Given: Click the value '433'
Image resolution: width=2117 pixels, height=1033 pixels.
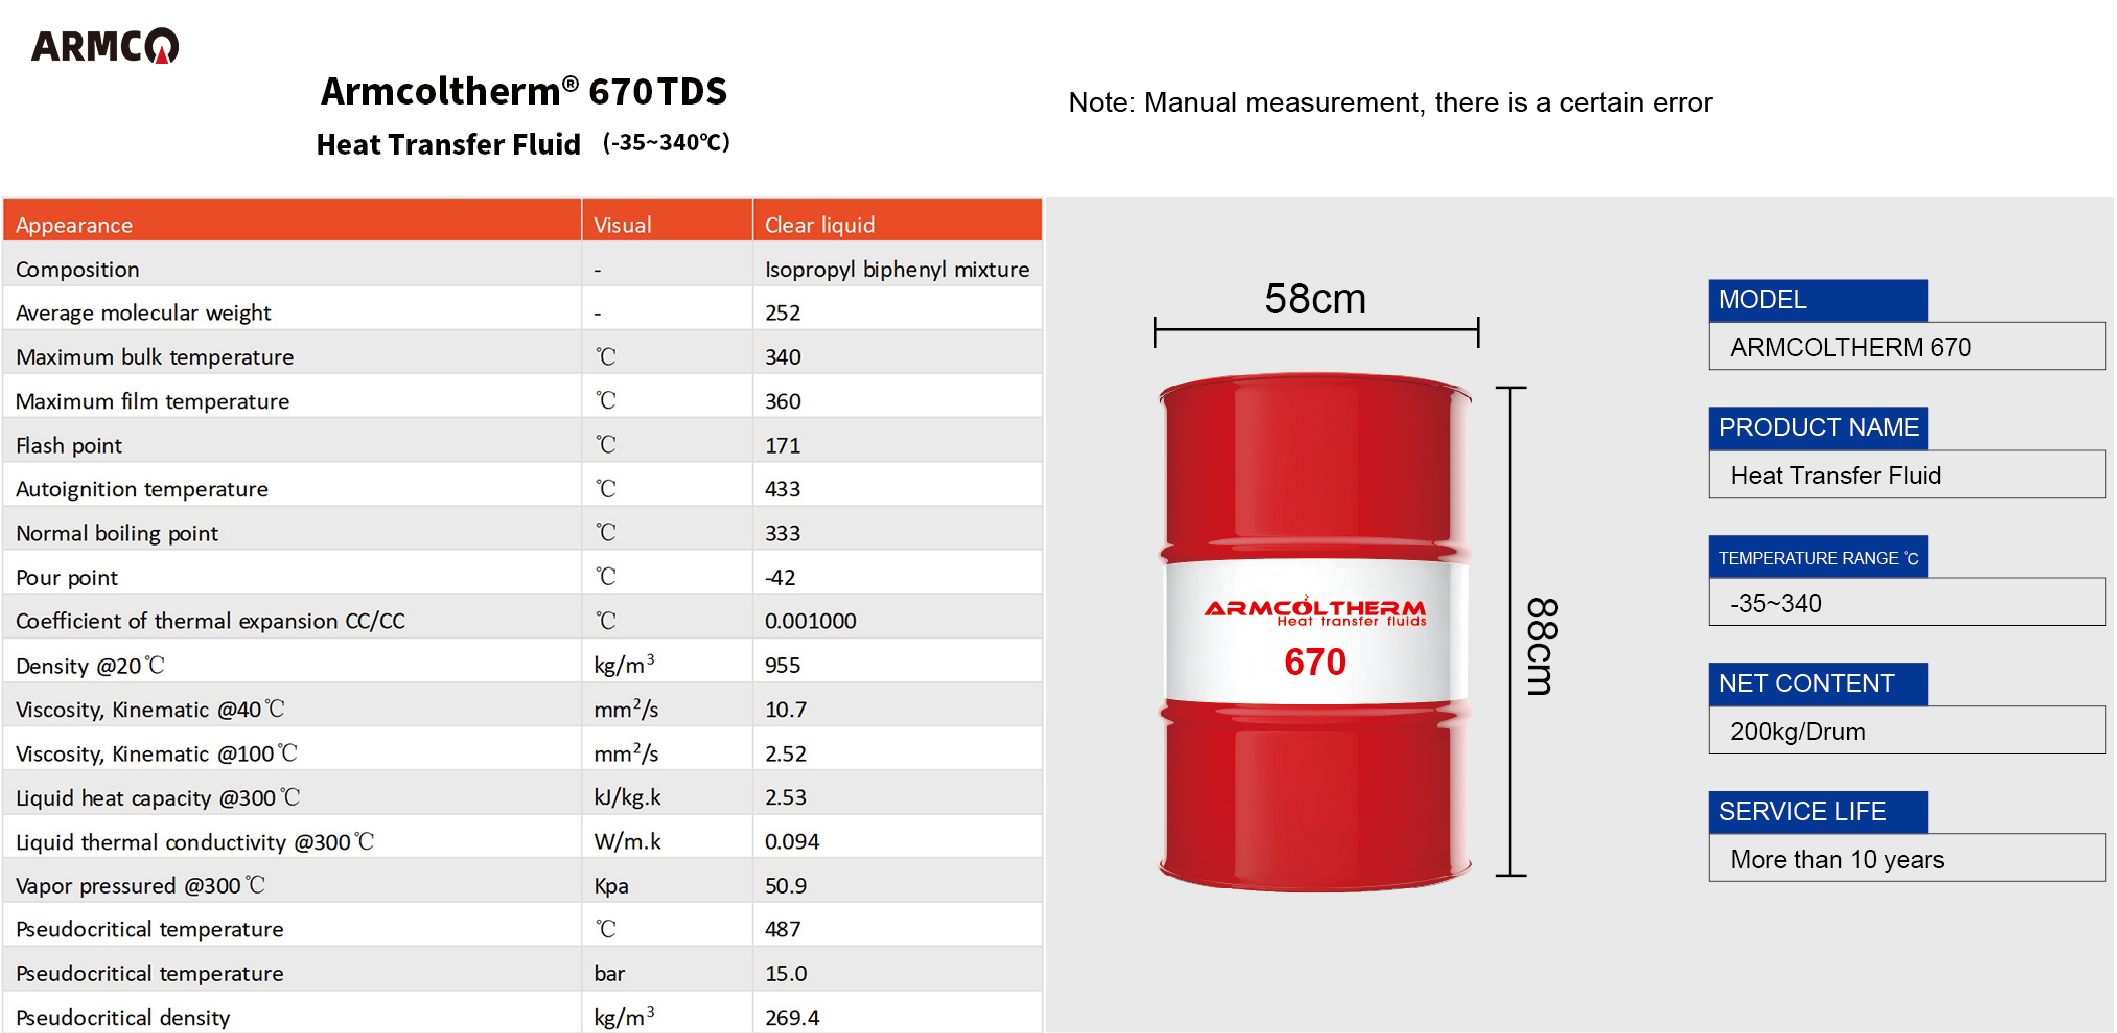Looking at the screenshot, I should (x=783, y=489).
